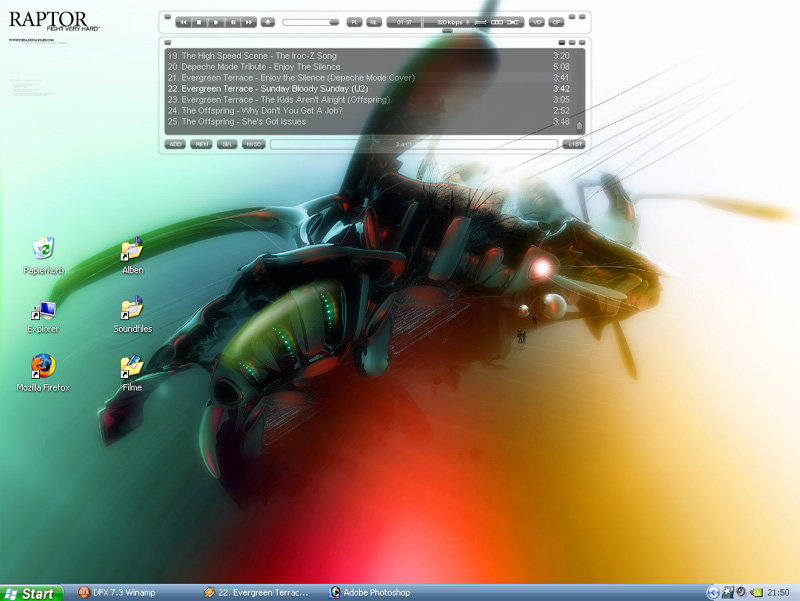Click the 320 kbps bitrate readout
The image size is (800, 601).
pos(449,22)
